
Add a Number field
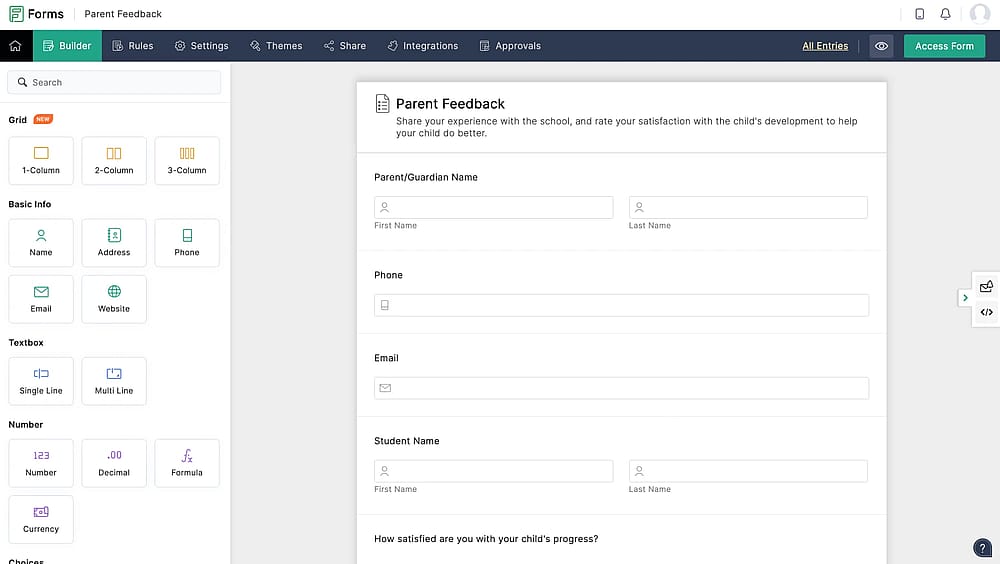41,463
